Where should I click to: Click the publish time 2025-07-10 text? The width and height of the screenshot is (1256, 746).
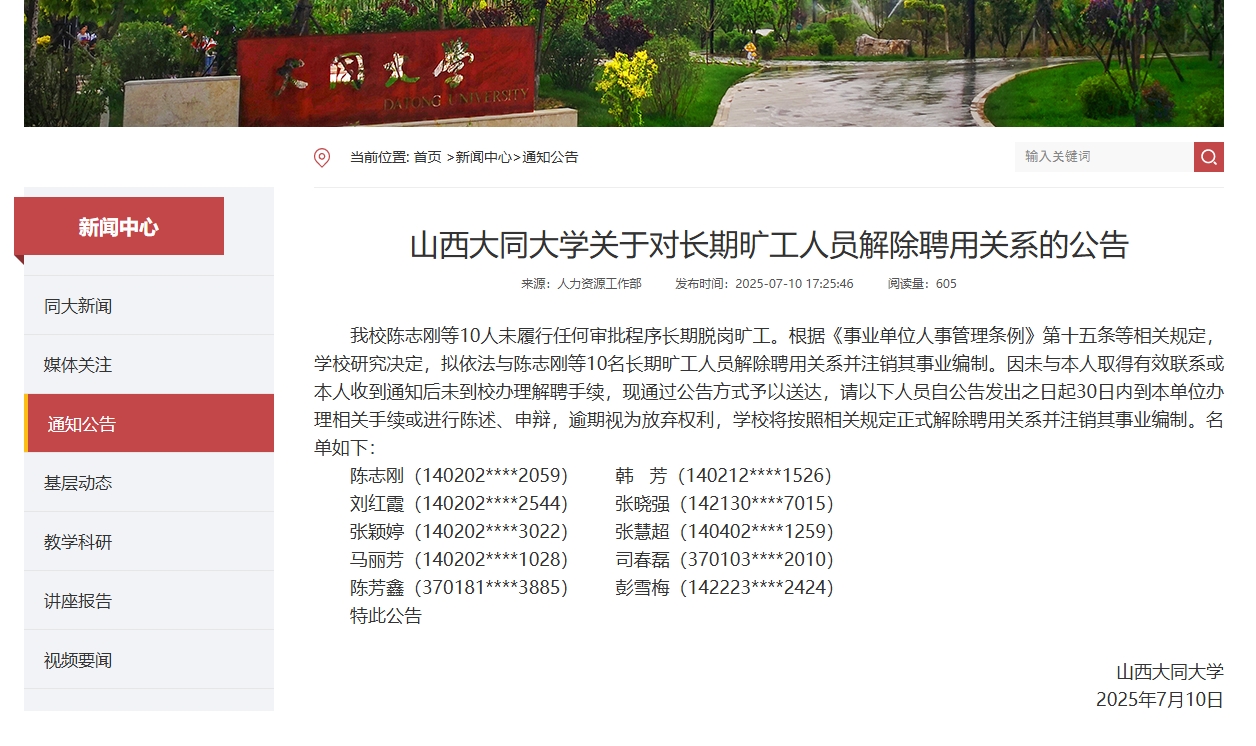click(x=764, y=284)
